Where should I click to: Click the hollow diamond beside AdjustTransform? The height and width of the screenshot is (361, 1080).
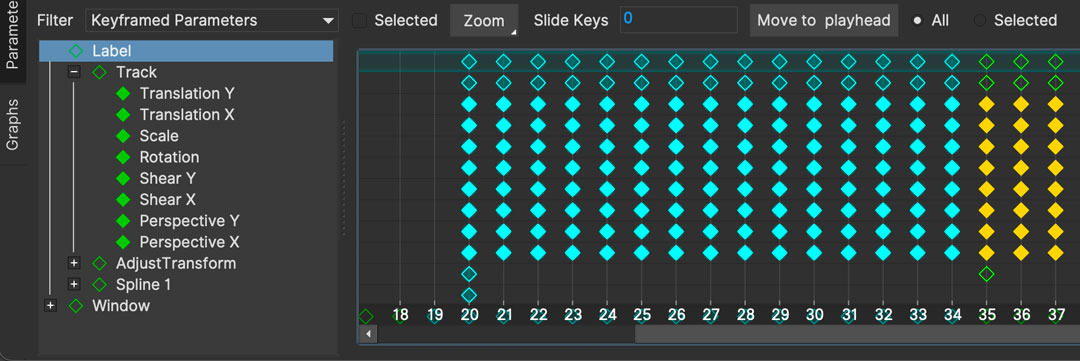99,263
